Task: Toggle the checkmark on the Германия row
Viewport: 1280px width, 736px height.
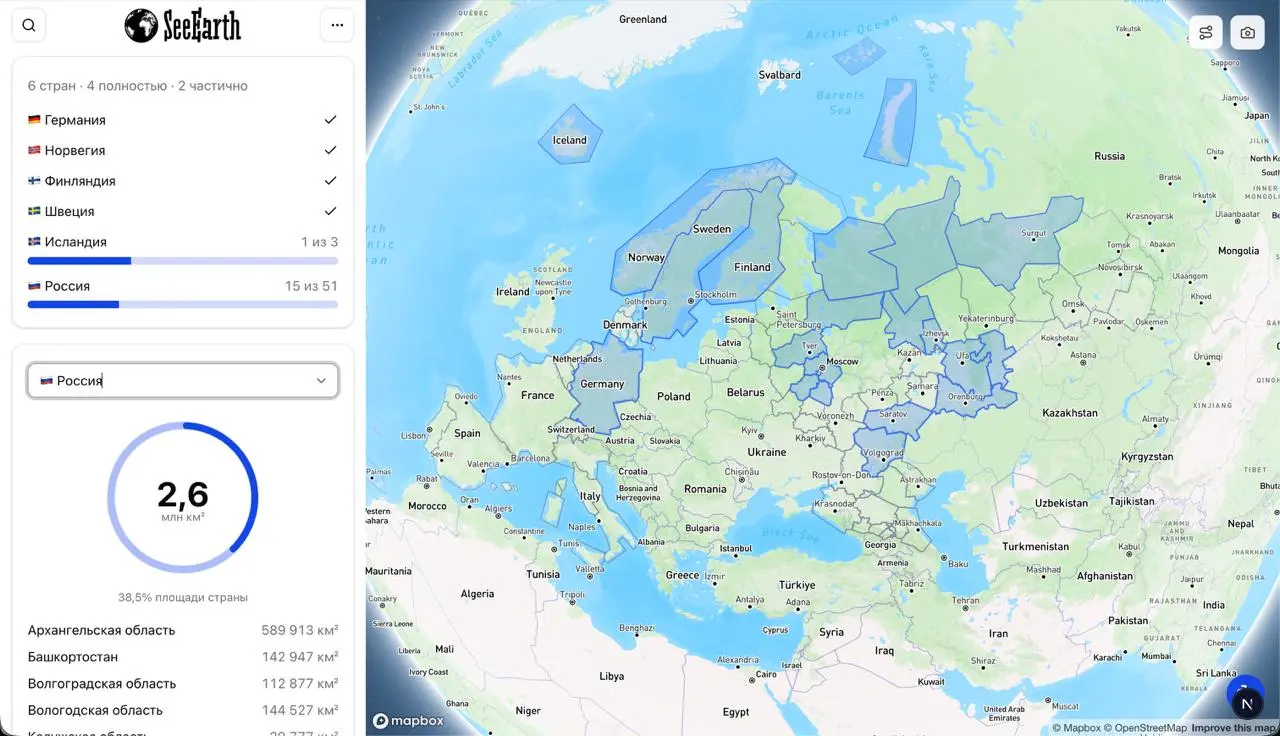Action: tap(330, 120)
